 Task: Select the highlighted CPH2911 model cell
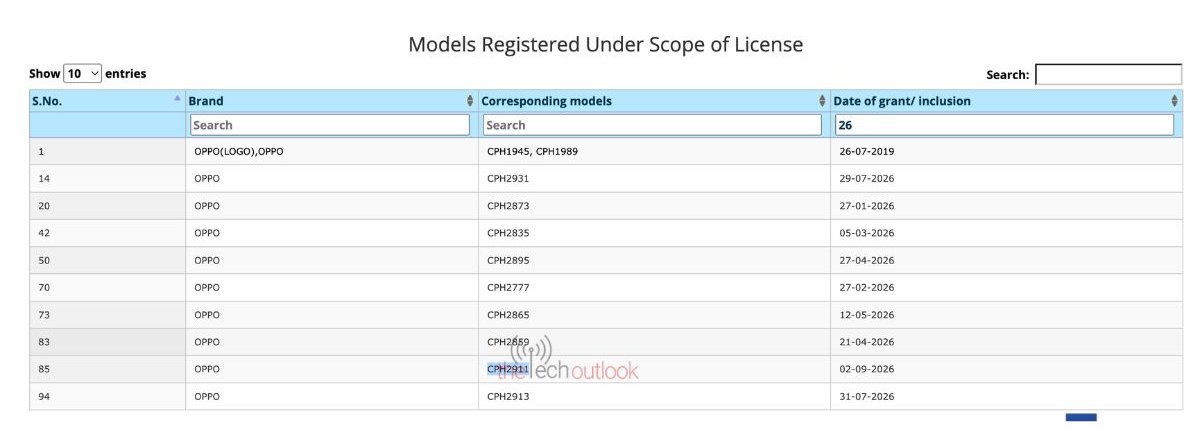click(x=508, y=369)
